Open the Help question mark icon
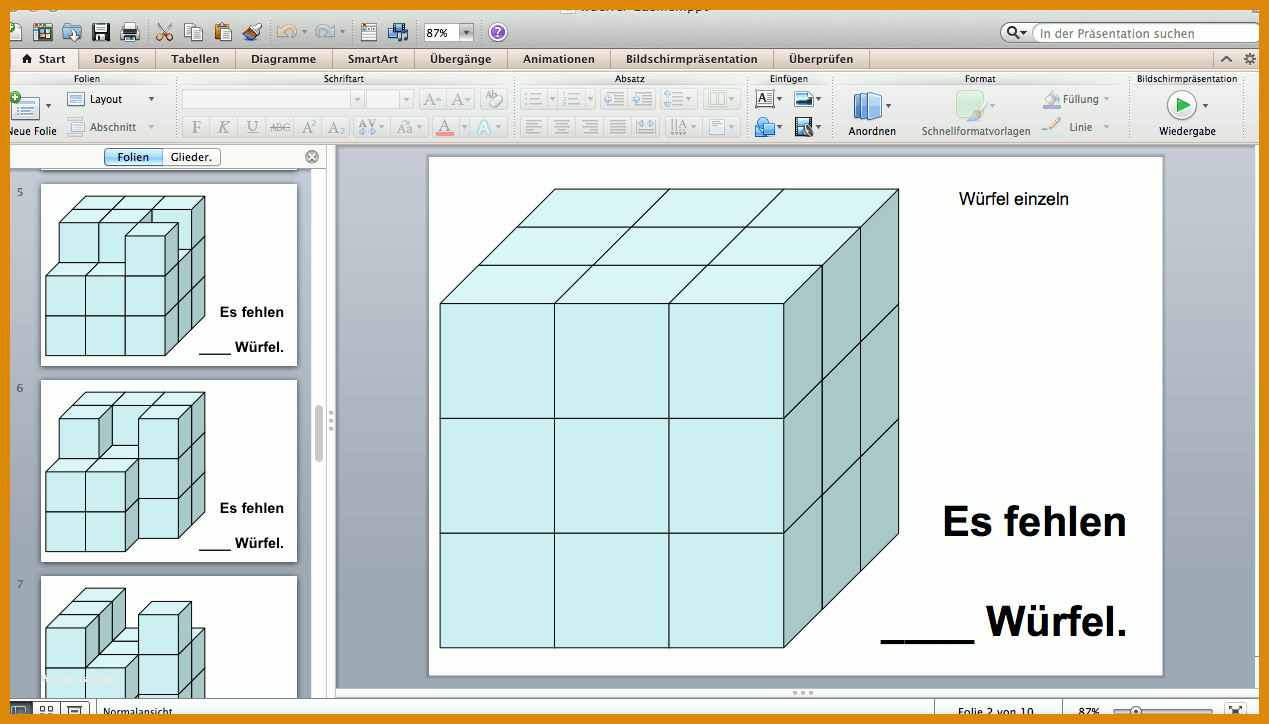 point(497,32)
